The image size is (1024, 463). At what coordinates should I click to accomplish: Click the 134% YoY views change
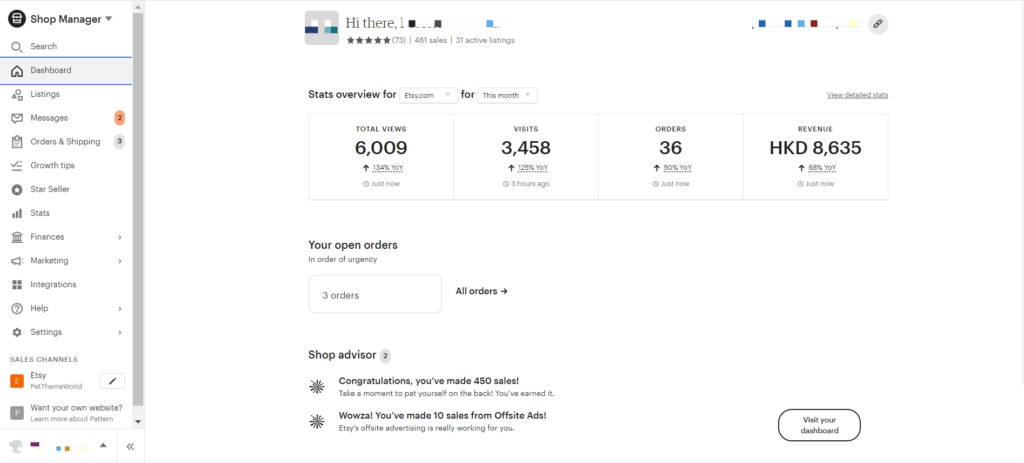point(388,168)
